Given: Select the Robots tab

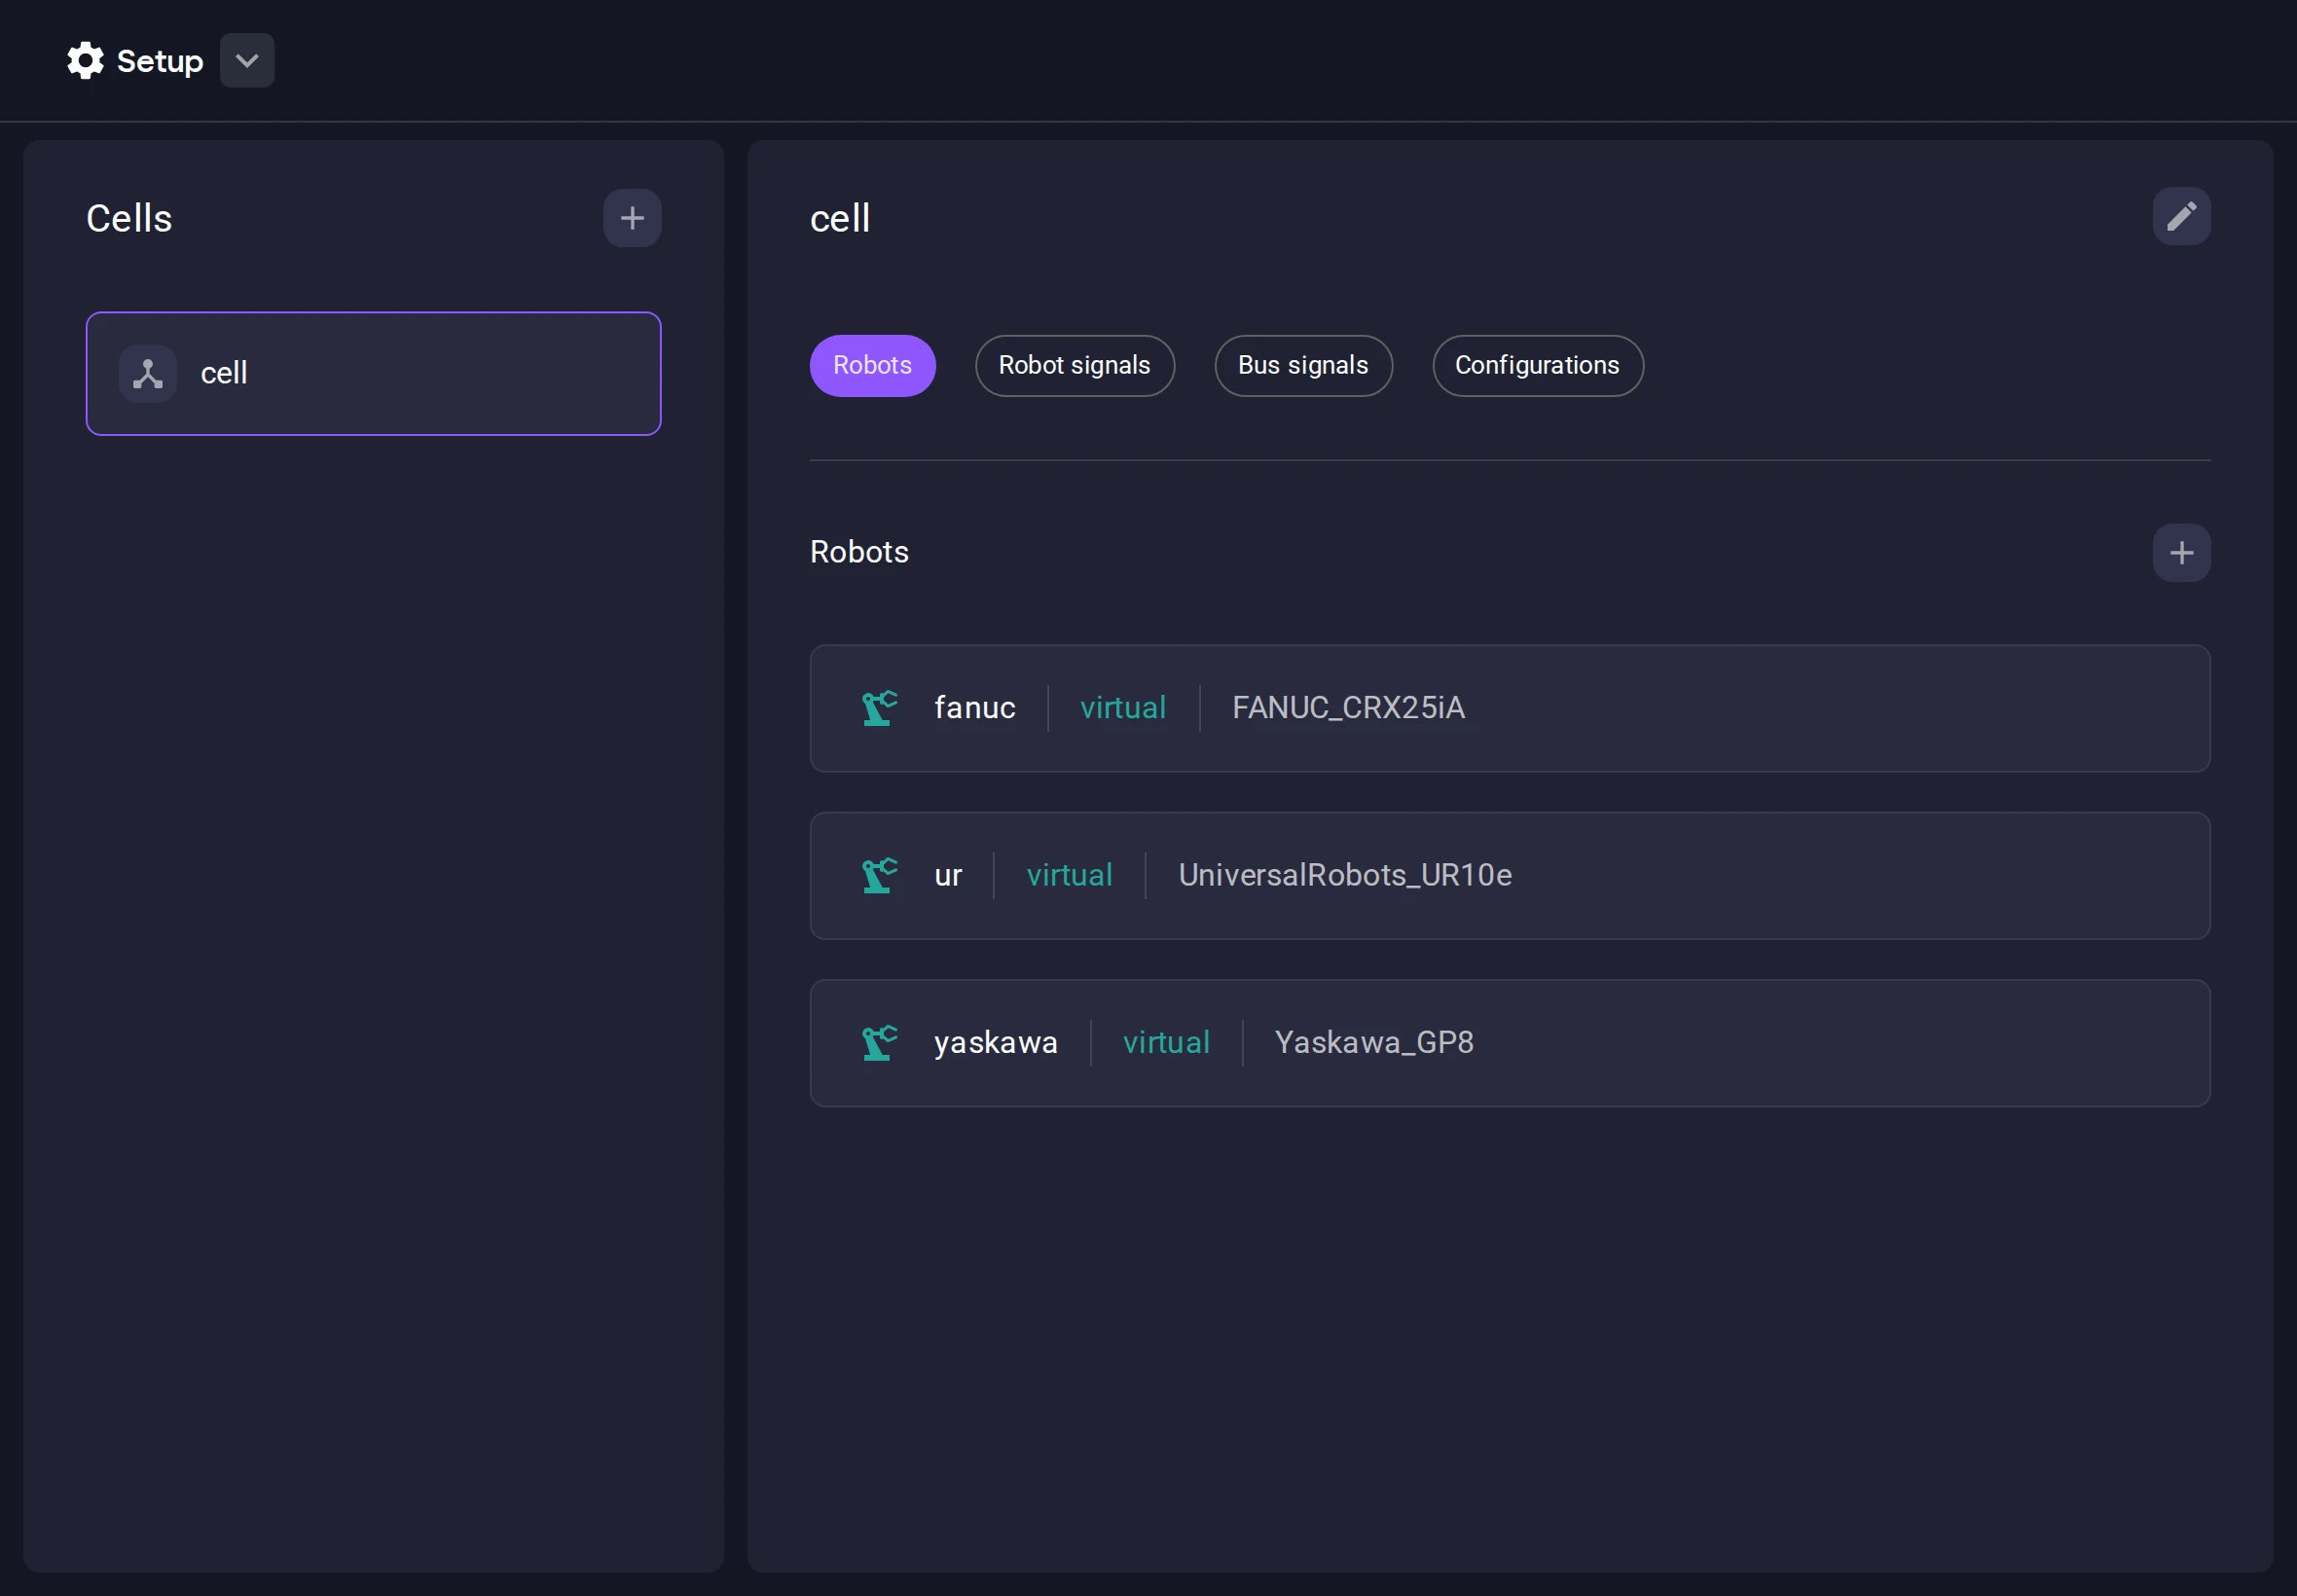Looking at the screenshot, I should click(871, 365).
